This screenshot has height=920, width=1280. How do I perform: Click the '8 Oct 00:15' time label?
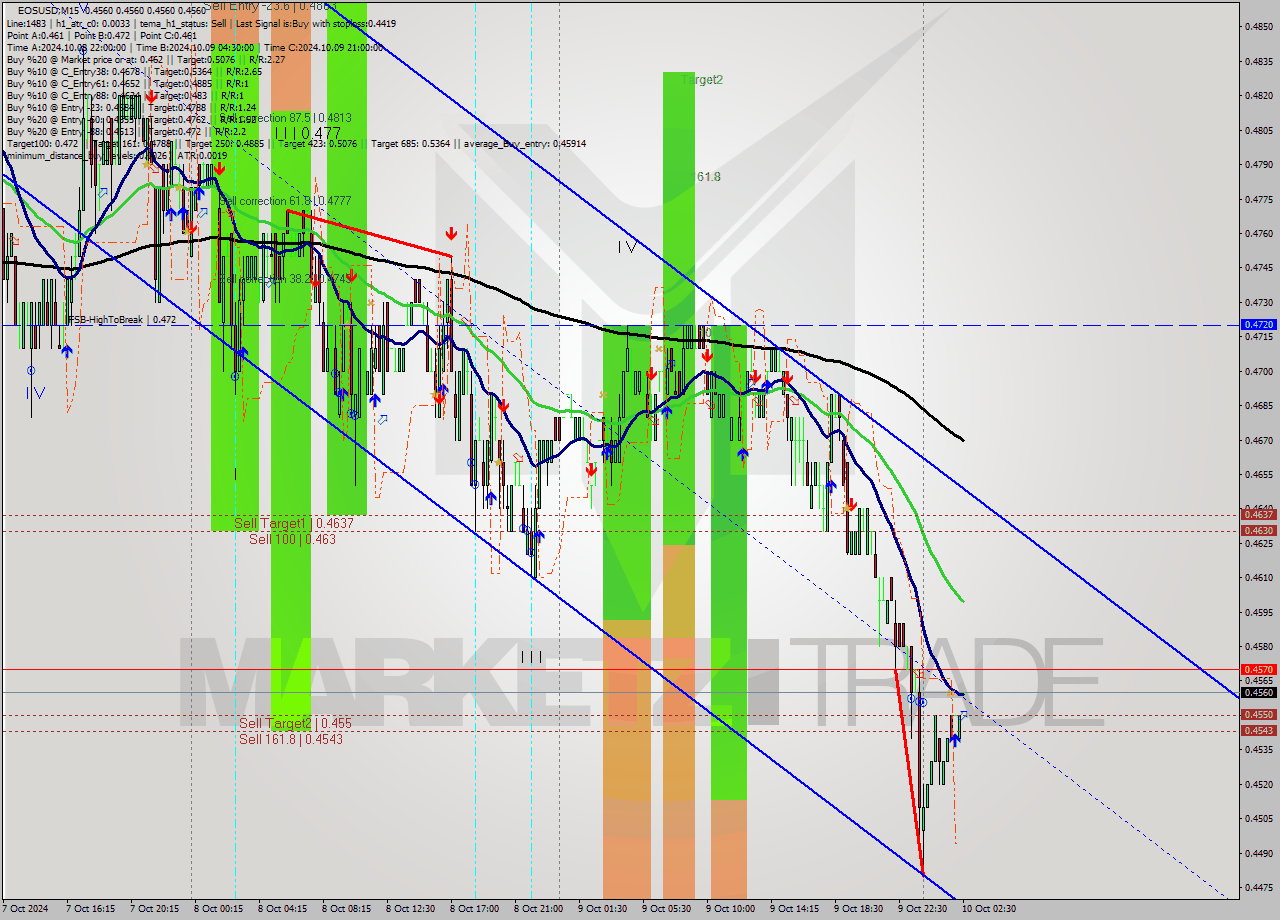pos(218,909)
